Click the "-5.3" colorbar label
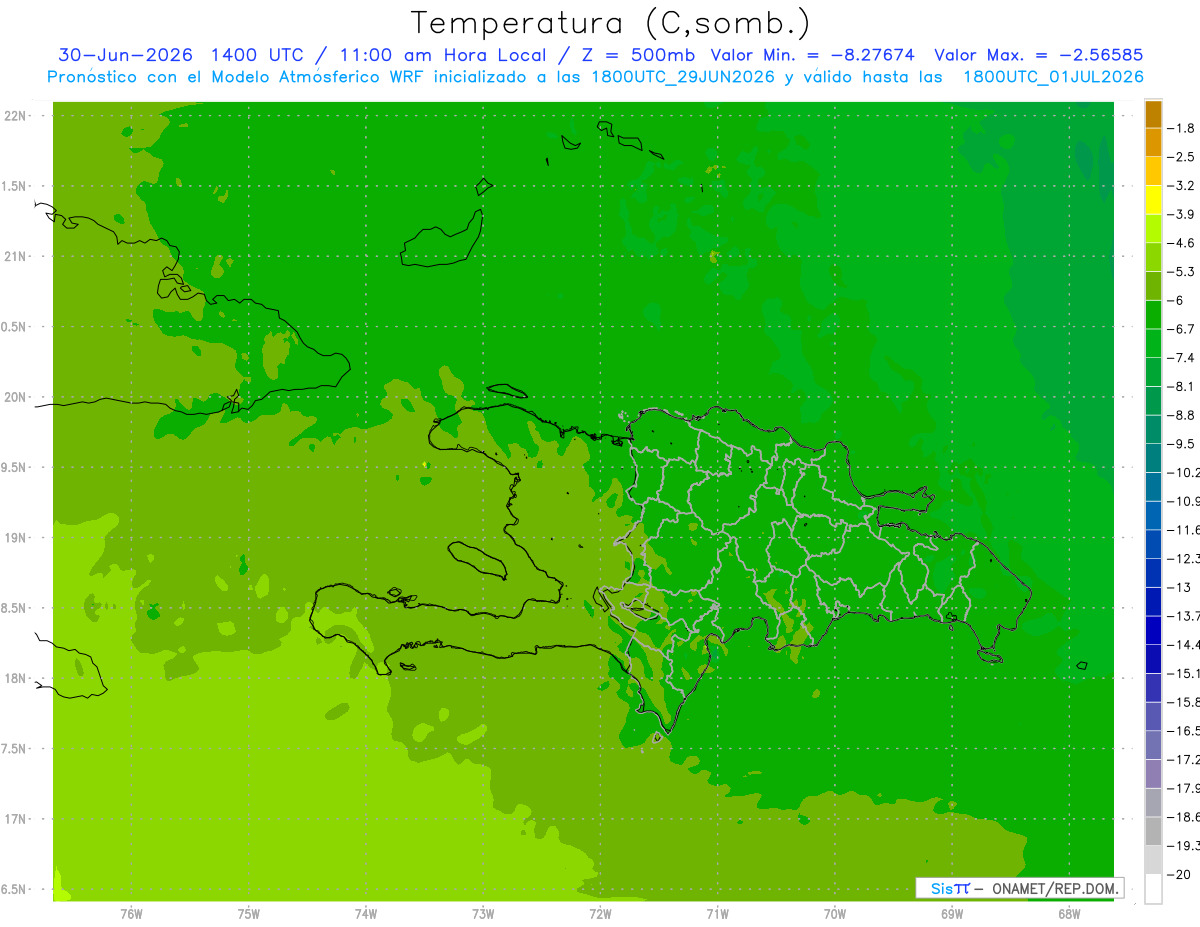This screenshot has height=927, width=1200. (1180, 271)
